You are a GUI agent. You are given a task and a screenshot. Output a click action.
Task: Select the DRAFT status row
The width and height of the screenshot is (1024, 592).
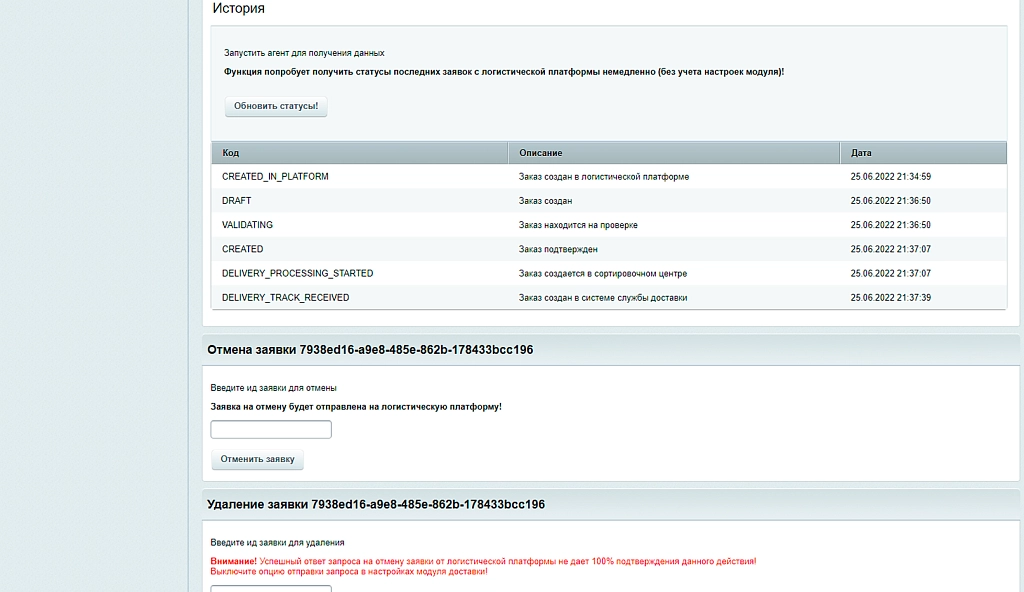click(x=609, y=201)
